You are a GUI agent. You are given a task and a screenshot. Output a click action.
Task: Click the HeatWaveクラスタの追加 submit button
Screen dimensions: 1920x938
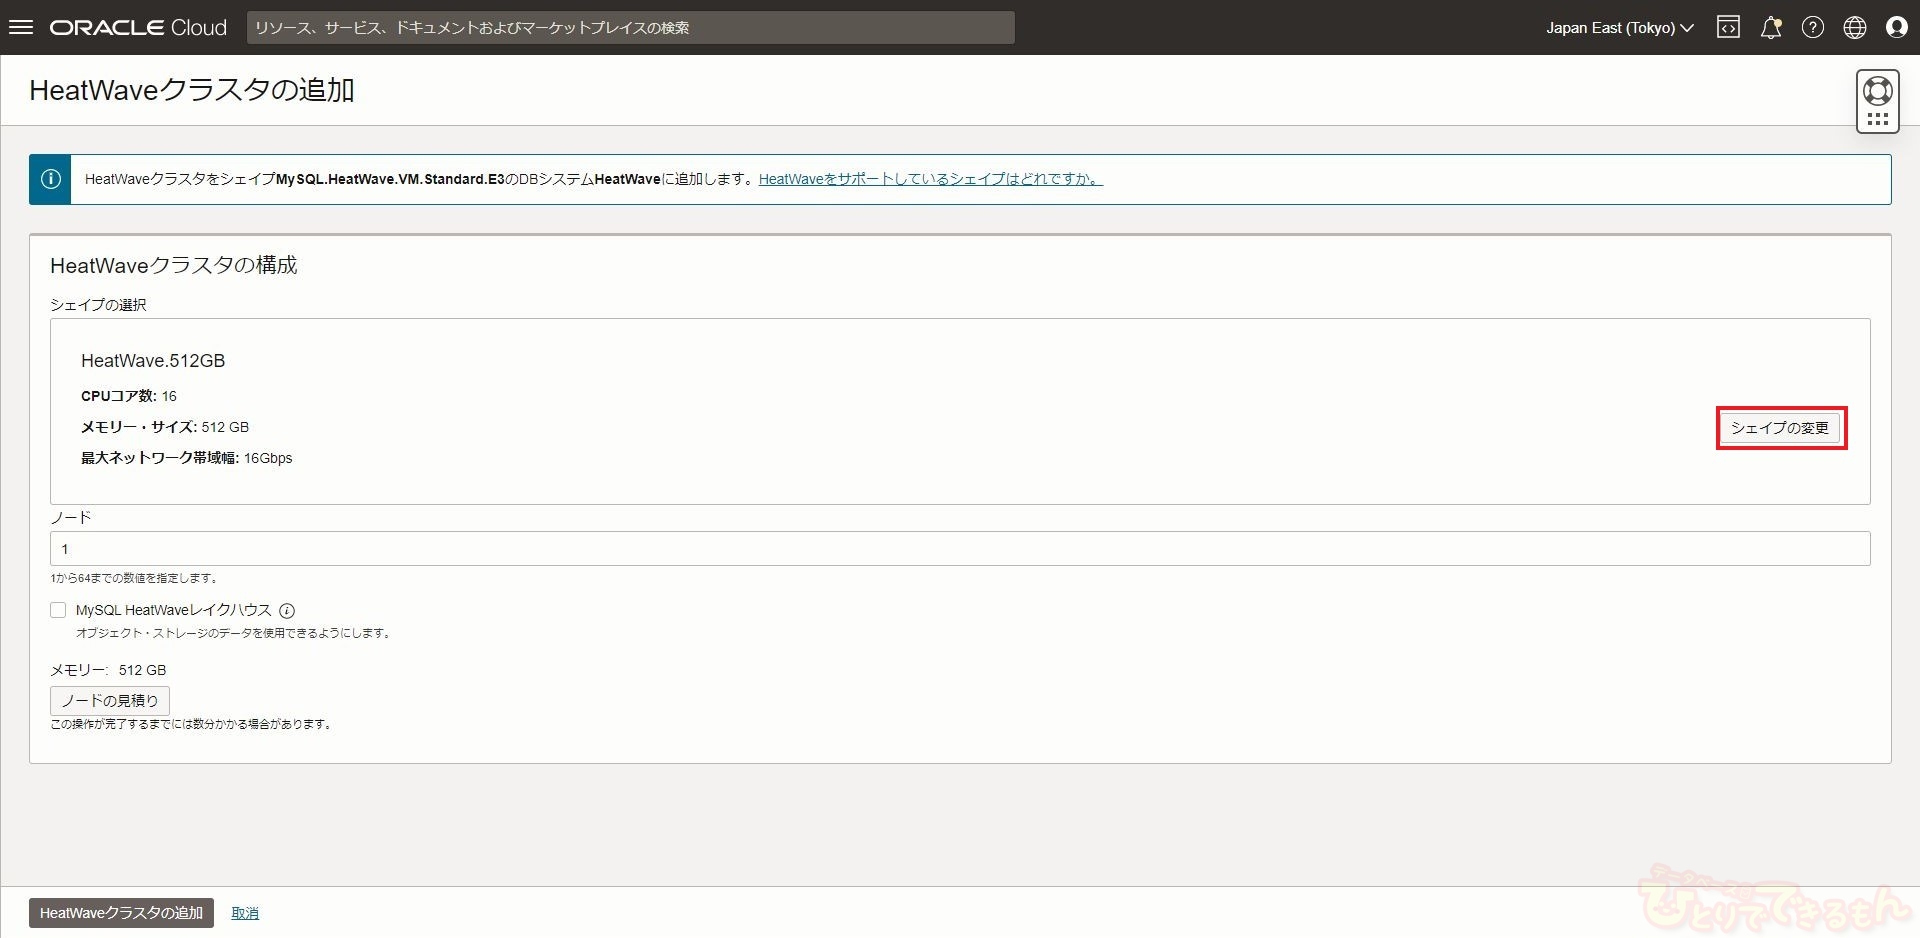[121, 913]
